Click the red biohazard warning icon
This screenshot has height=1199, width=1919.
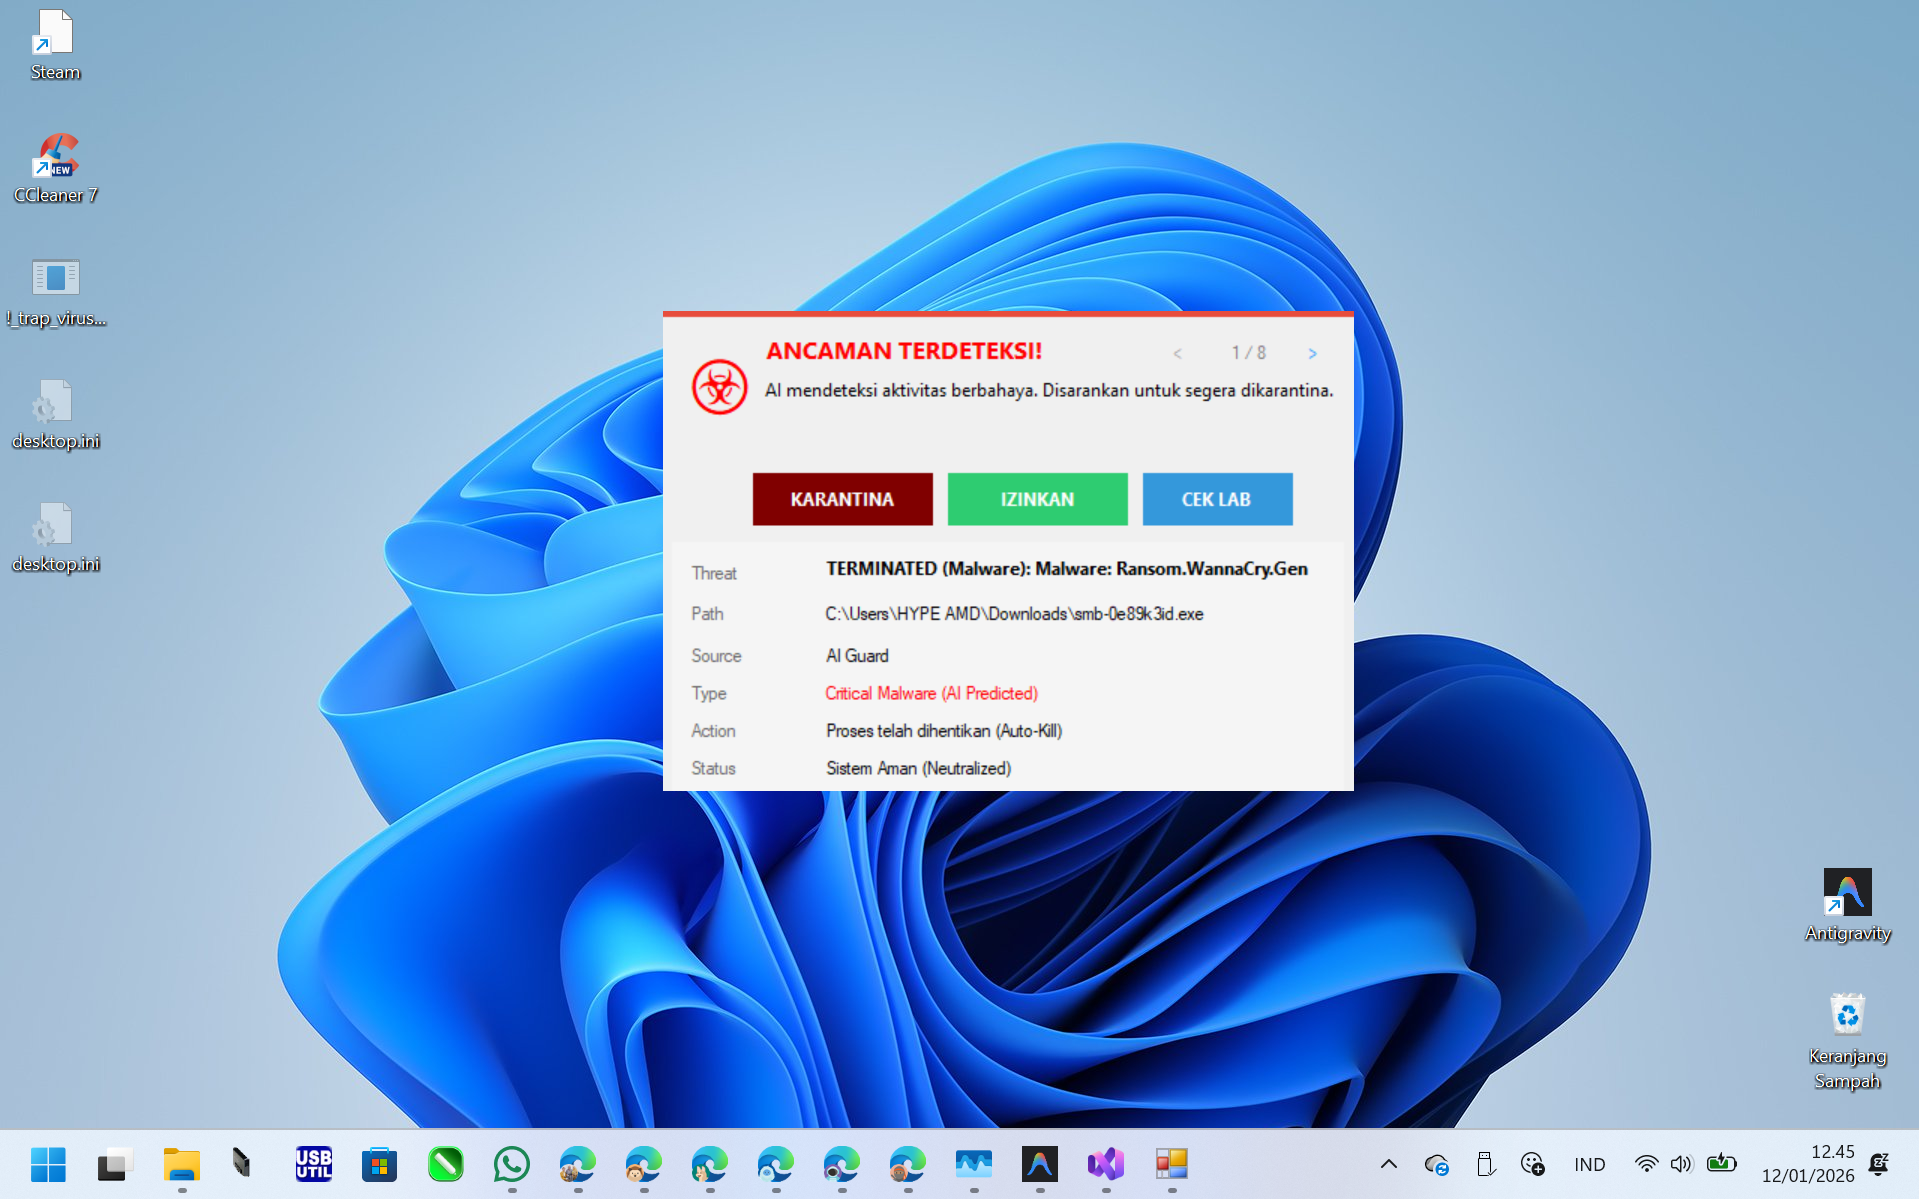(x=719, y=387)
